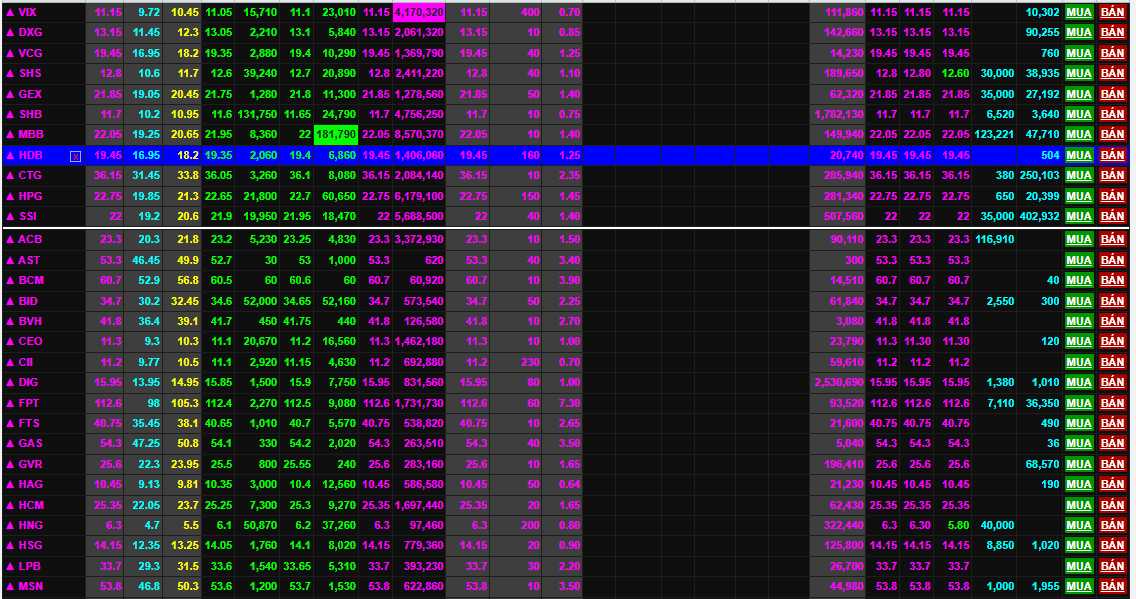The image size is (1136, 599).
Task: Click BÁN in the HNG row
Action: tap(1112, 526)
